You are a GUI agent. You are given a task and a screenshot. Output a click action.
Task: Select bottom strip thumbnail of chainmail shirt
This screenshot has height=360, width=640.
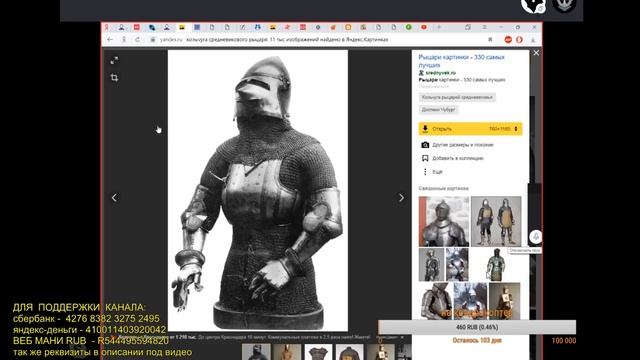click(x=318, y=352)
